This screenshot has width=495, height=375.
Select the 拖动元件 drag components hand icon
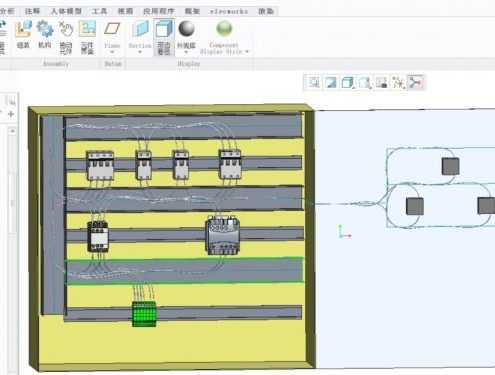tap(66, 37)
